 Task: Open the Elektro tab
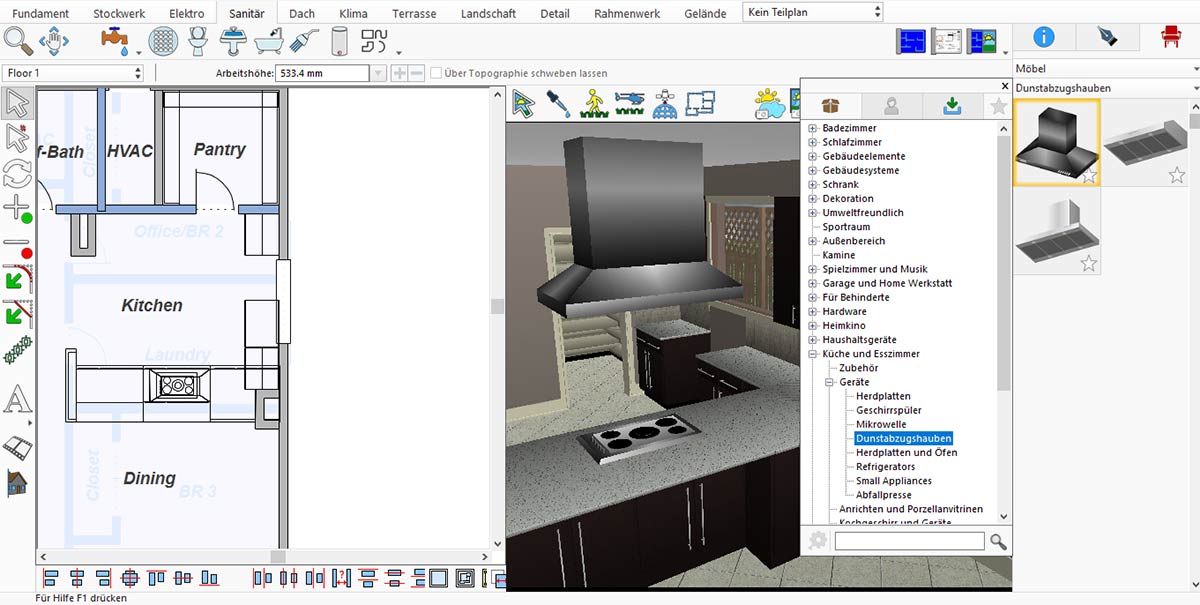(187, 13)
